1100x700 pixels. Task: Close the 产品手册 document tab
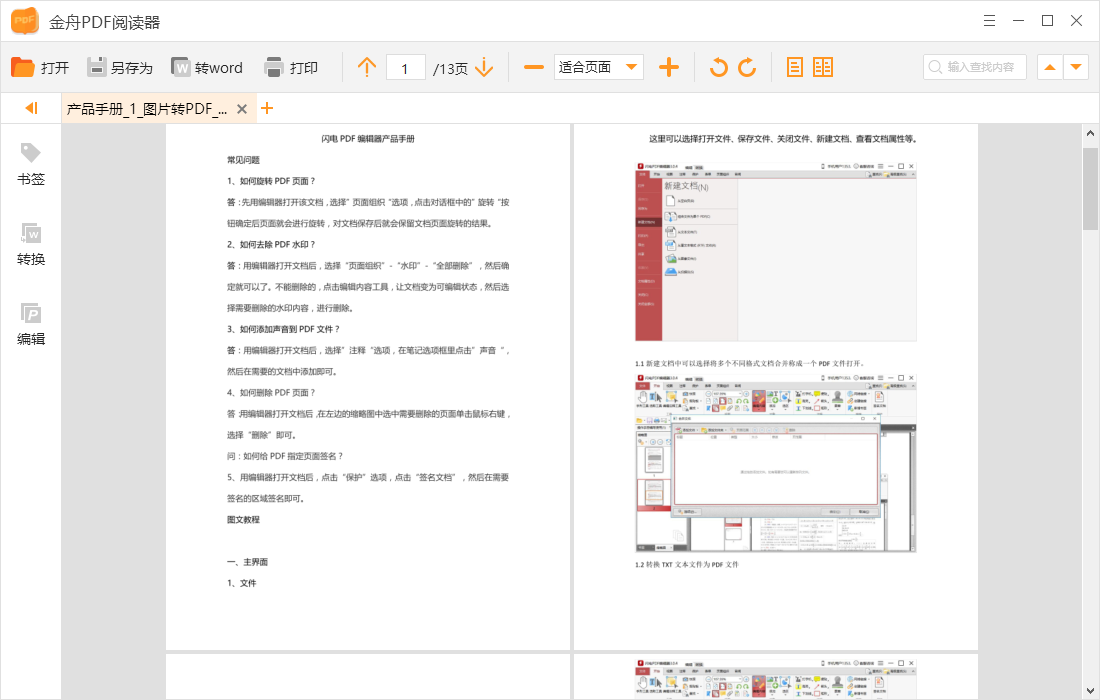(x=242, y=109)
